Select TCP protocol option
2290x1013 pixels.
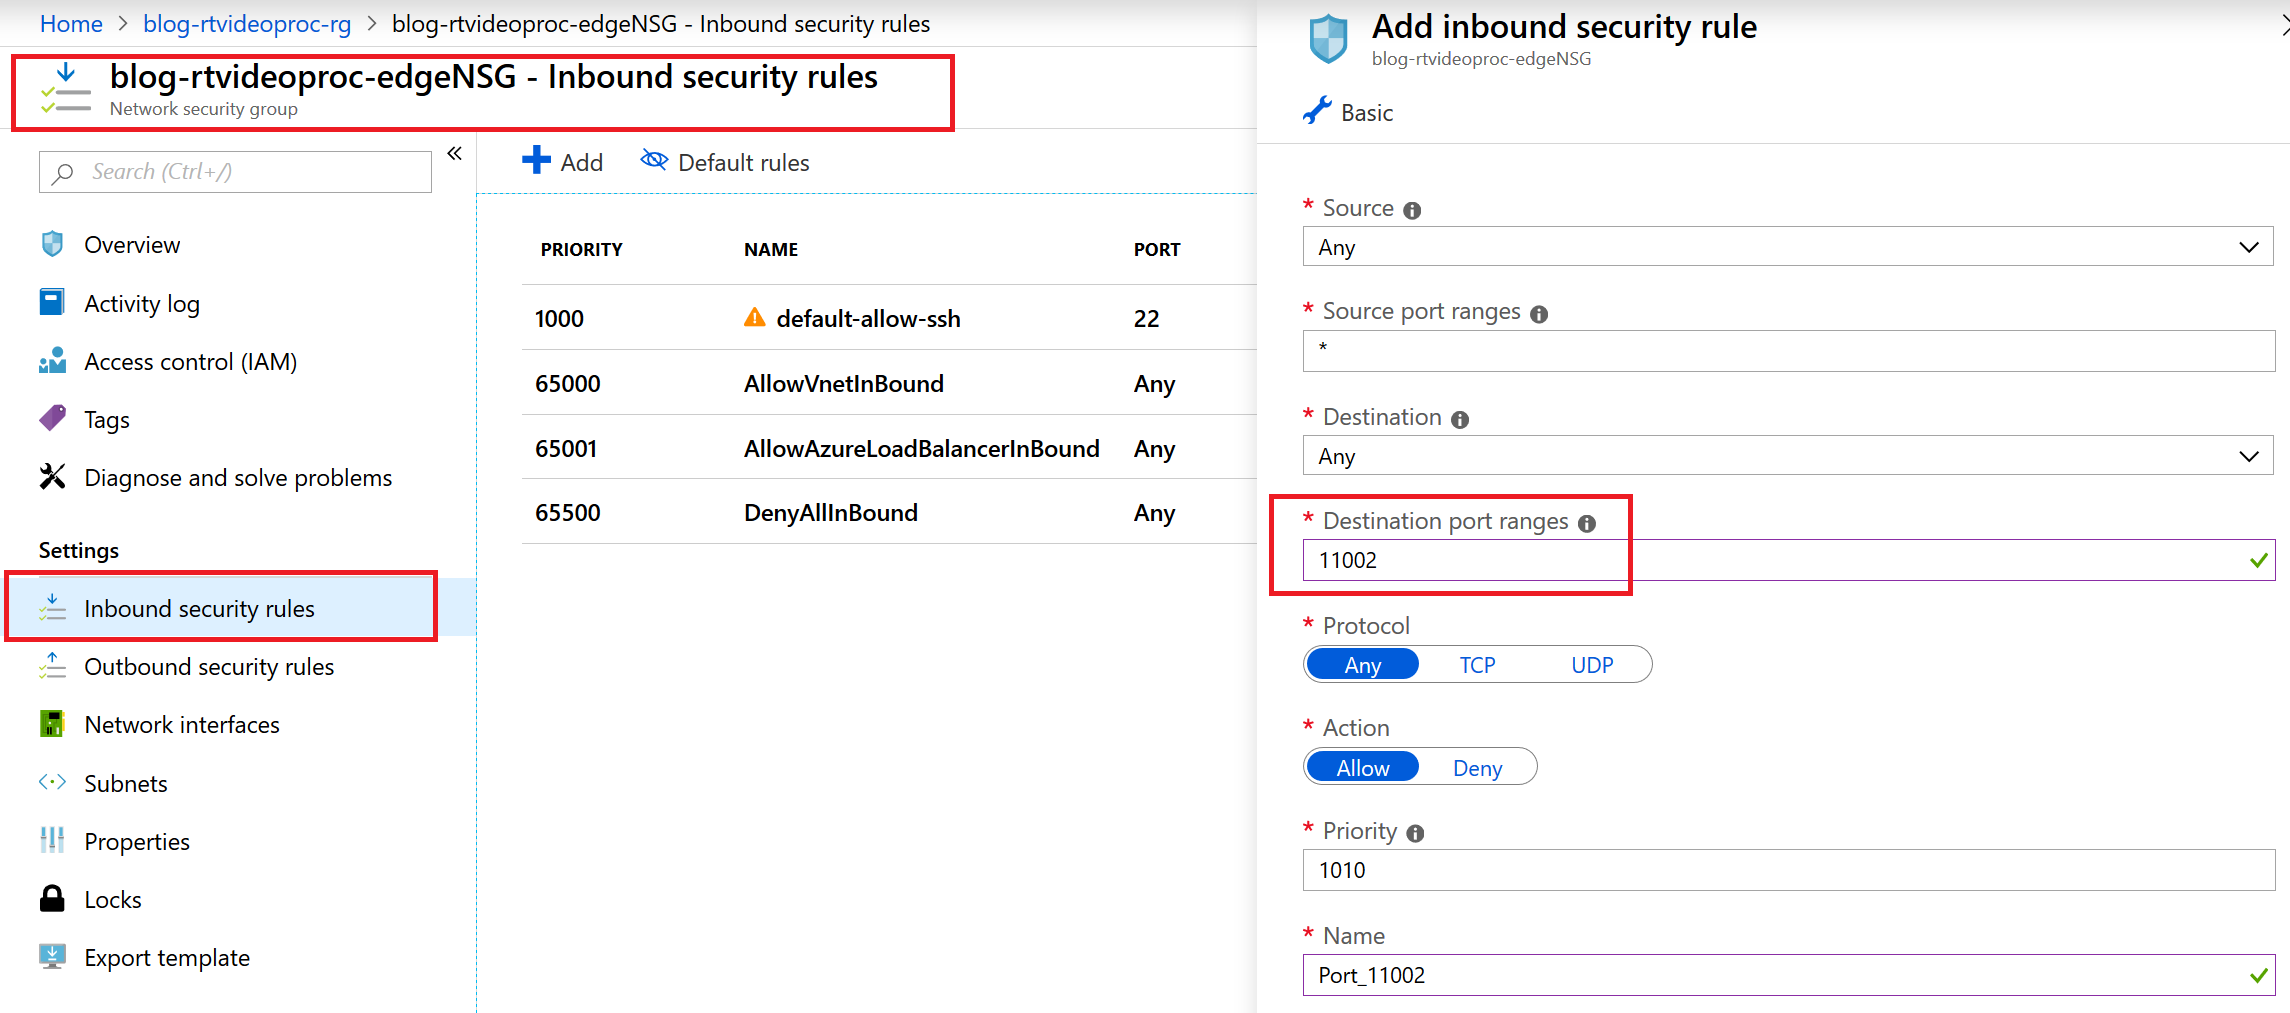pos(1477,665)
